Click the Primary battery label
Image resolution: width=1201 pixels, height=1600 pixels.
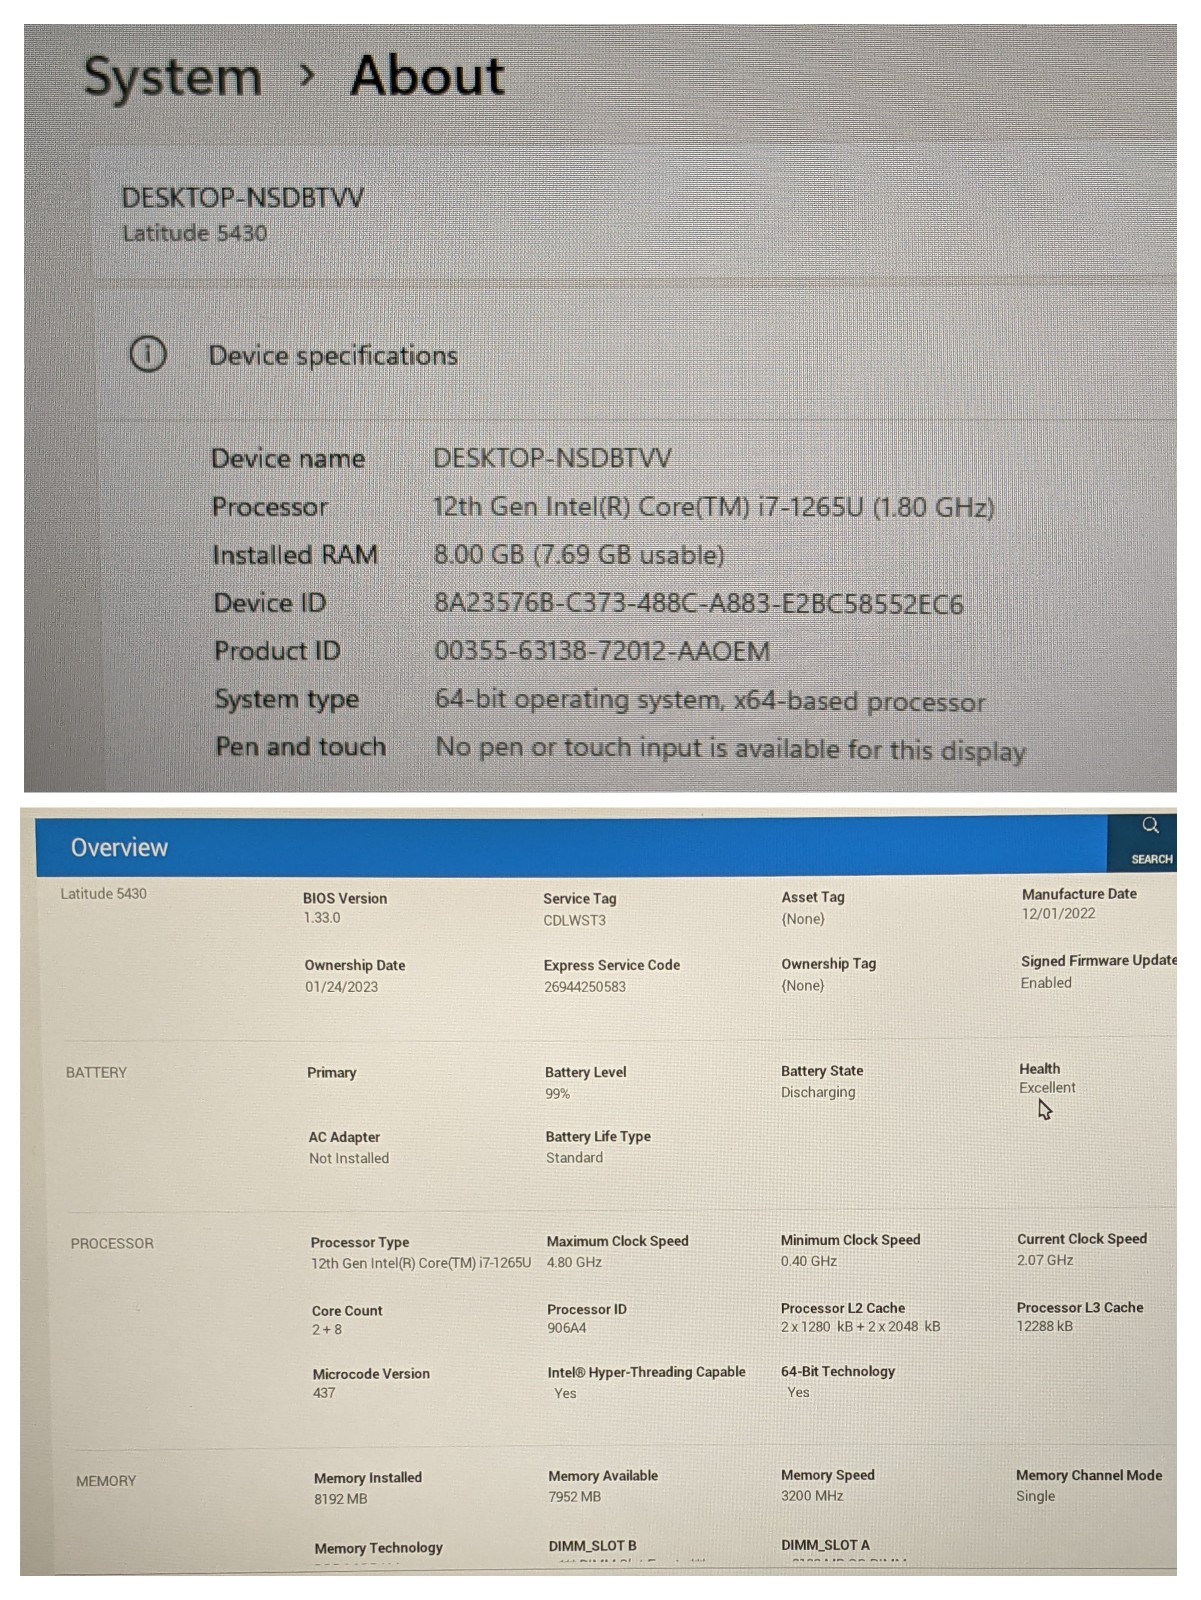[331, 1072]
